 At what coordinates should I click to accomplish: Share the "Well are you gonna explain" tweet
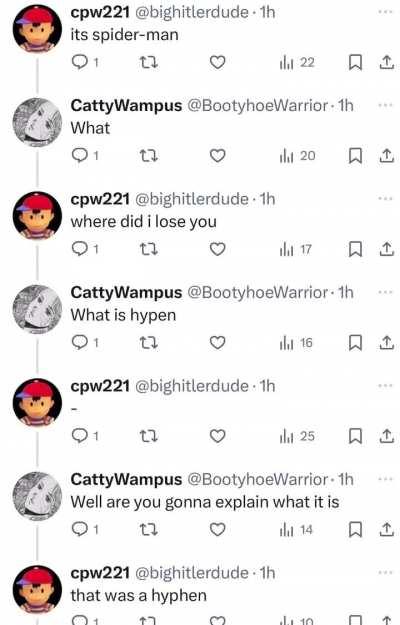coord(386,530)
